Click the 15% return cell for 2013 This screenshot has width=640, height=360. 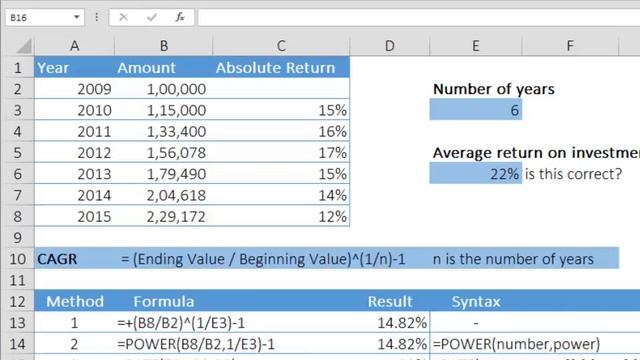(x=281, y=174)
